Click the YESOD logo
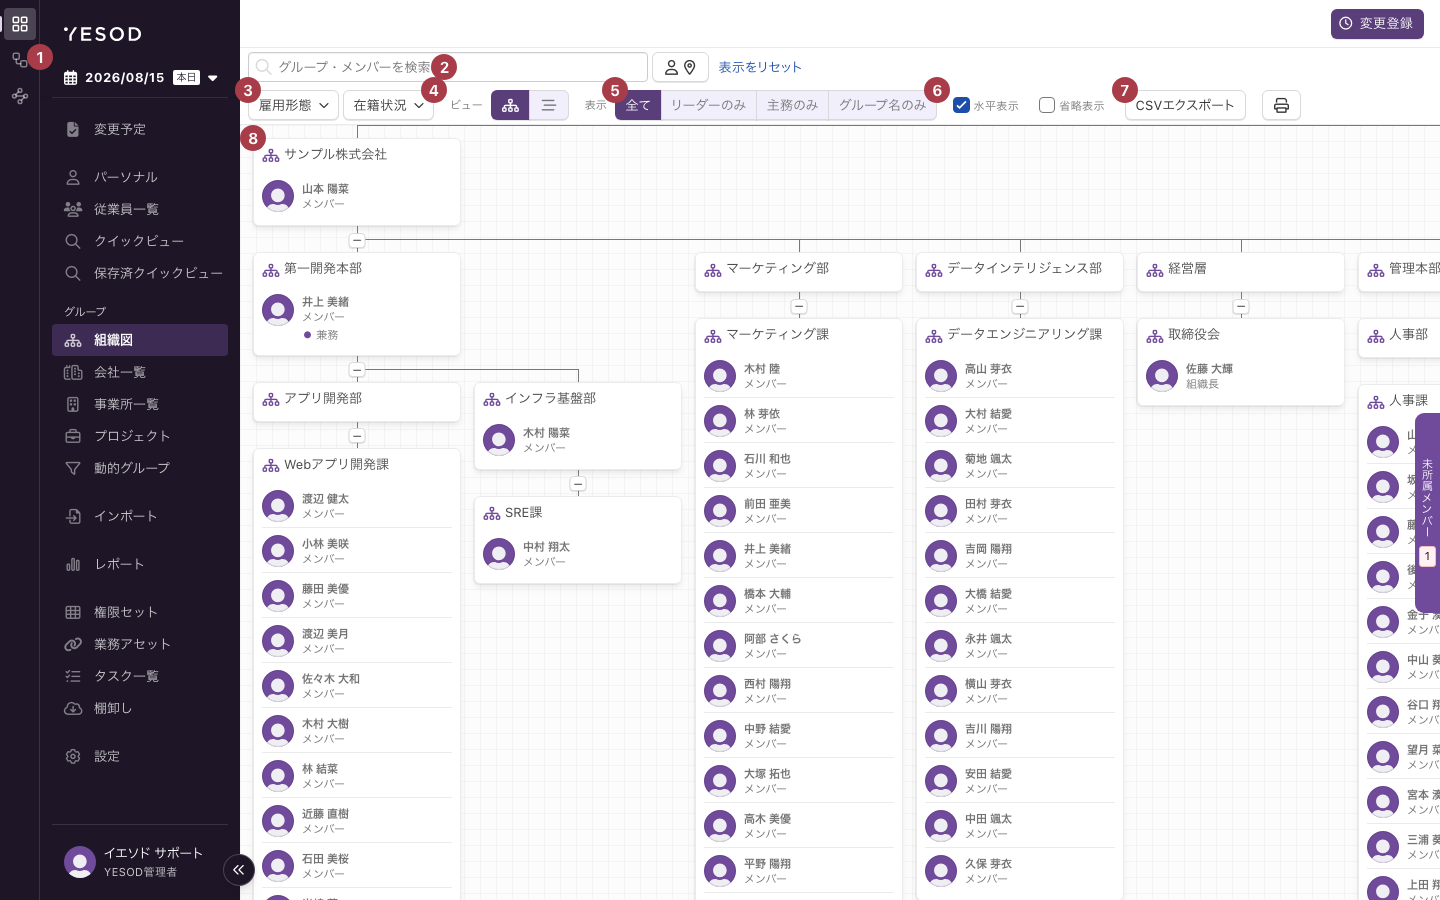This screenshot has height=900, width=1440. [103, 34]
